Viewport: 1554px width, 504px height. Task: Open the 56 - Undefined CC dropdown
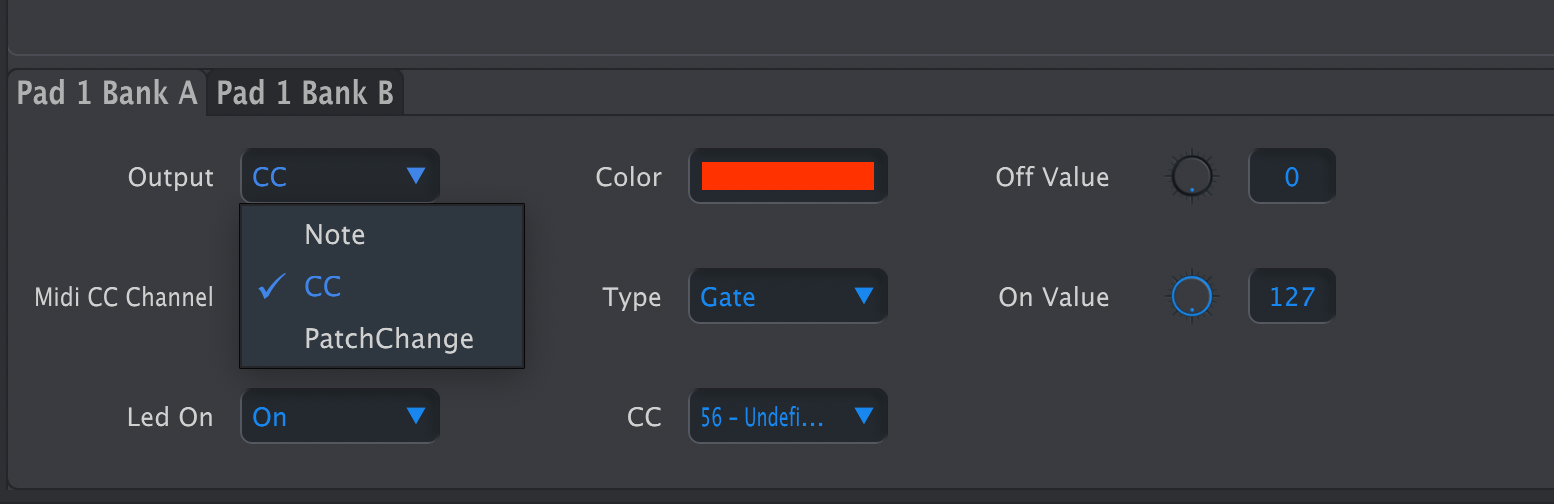(788, 416)
